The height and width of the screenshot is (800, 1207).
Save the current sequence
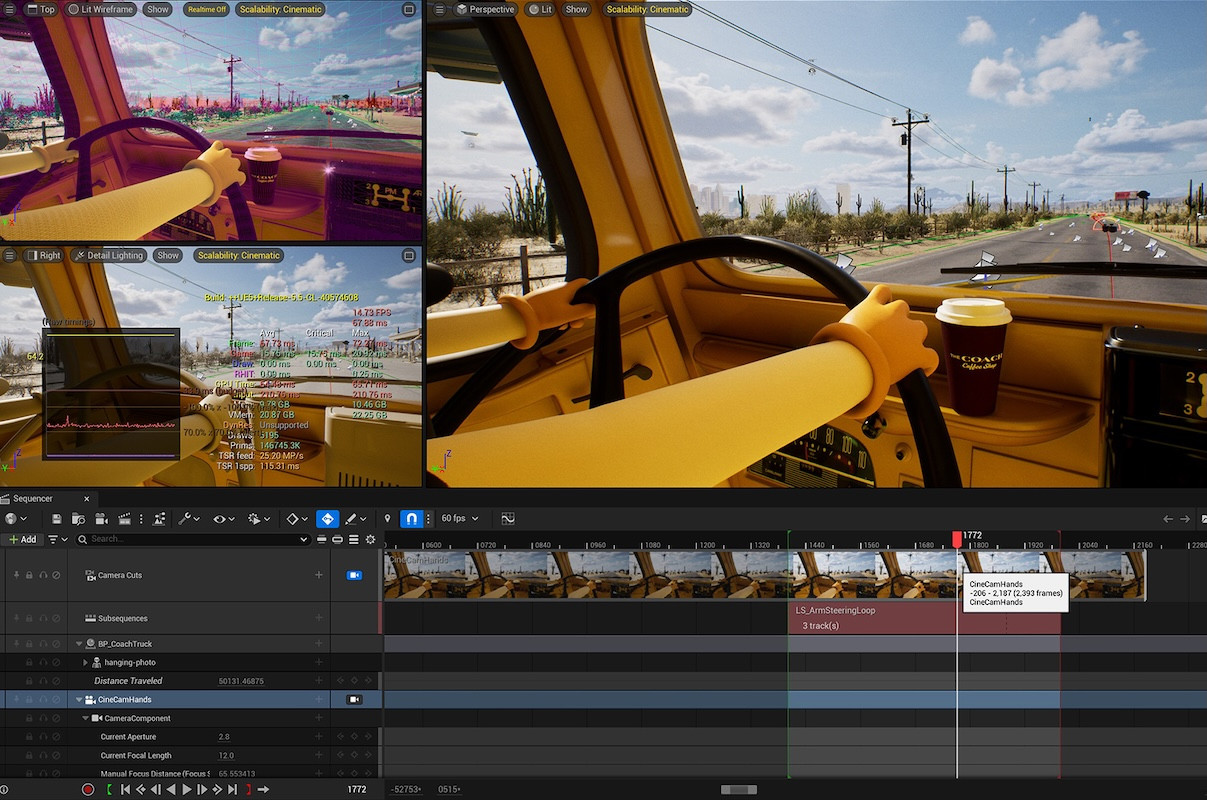click(57, 519)
